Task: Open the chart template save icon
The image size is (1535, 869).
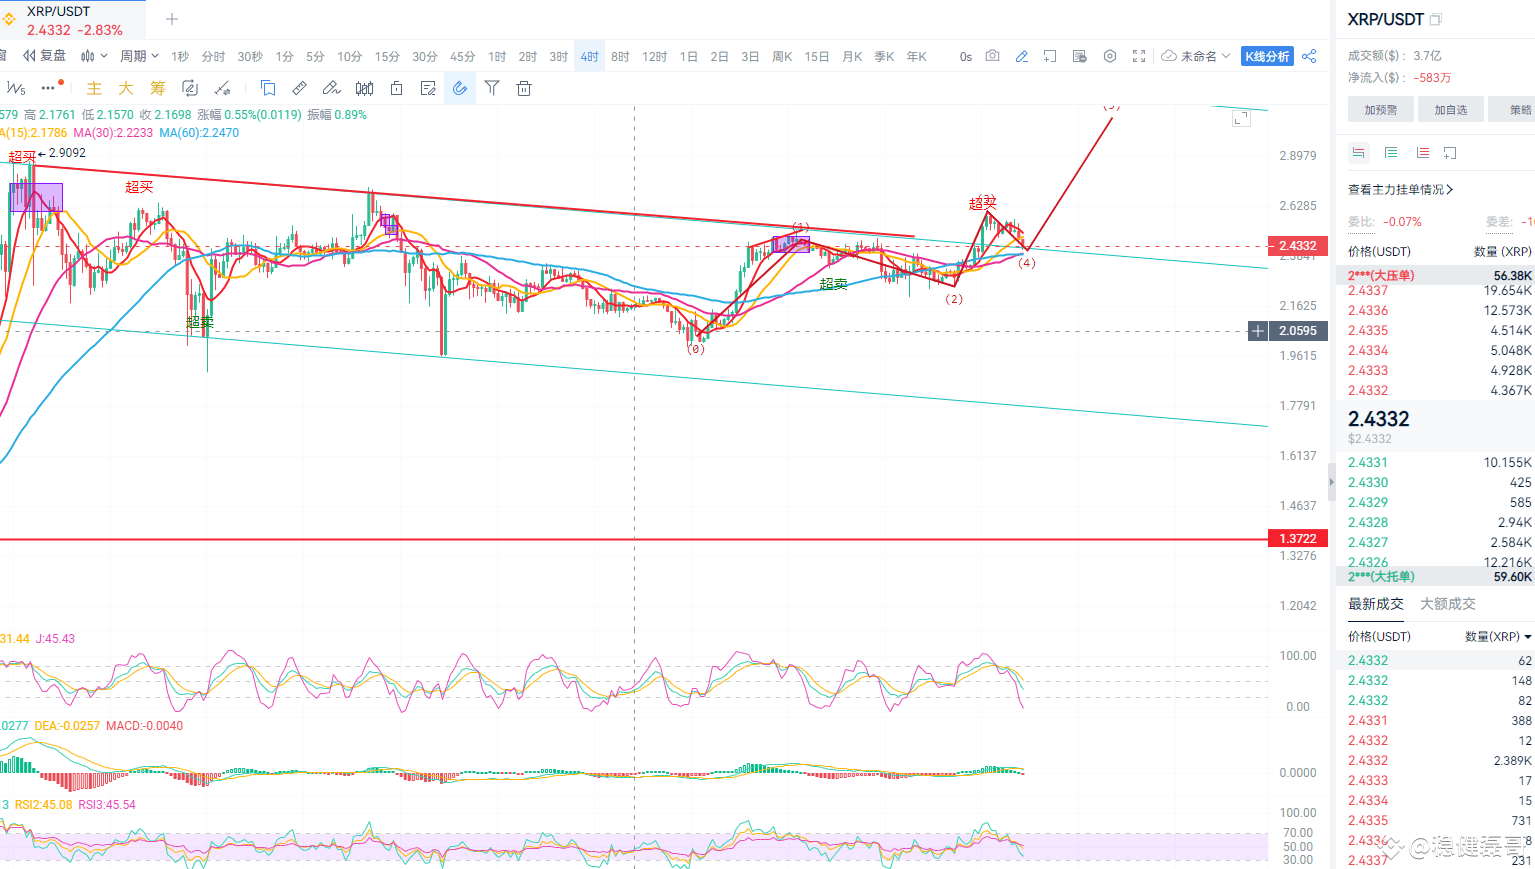Action: tap(1079, 56)
